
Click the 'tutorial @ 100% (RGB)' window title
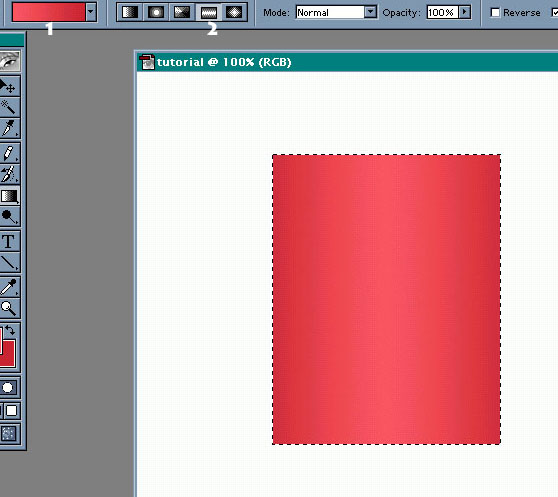[224, 62]
